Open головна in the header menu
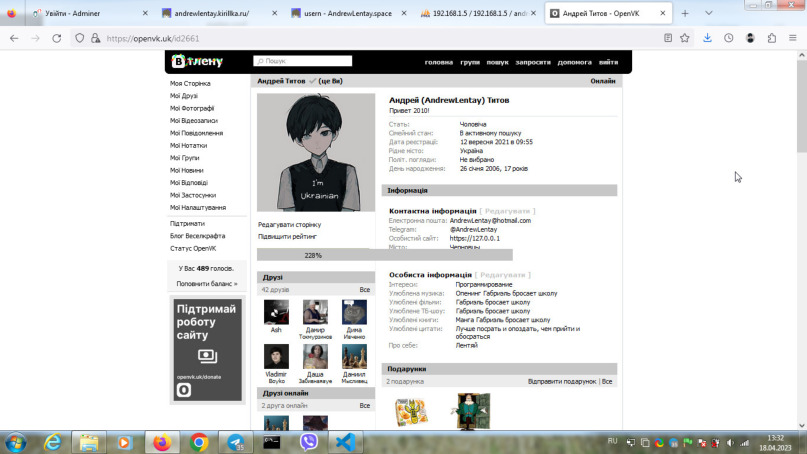Image resolution: width=807 pixels, height=454 pixels. tap(438, 62)
